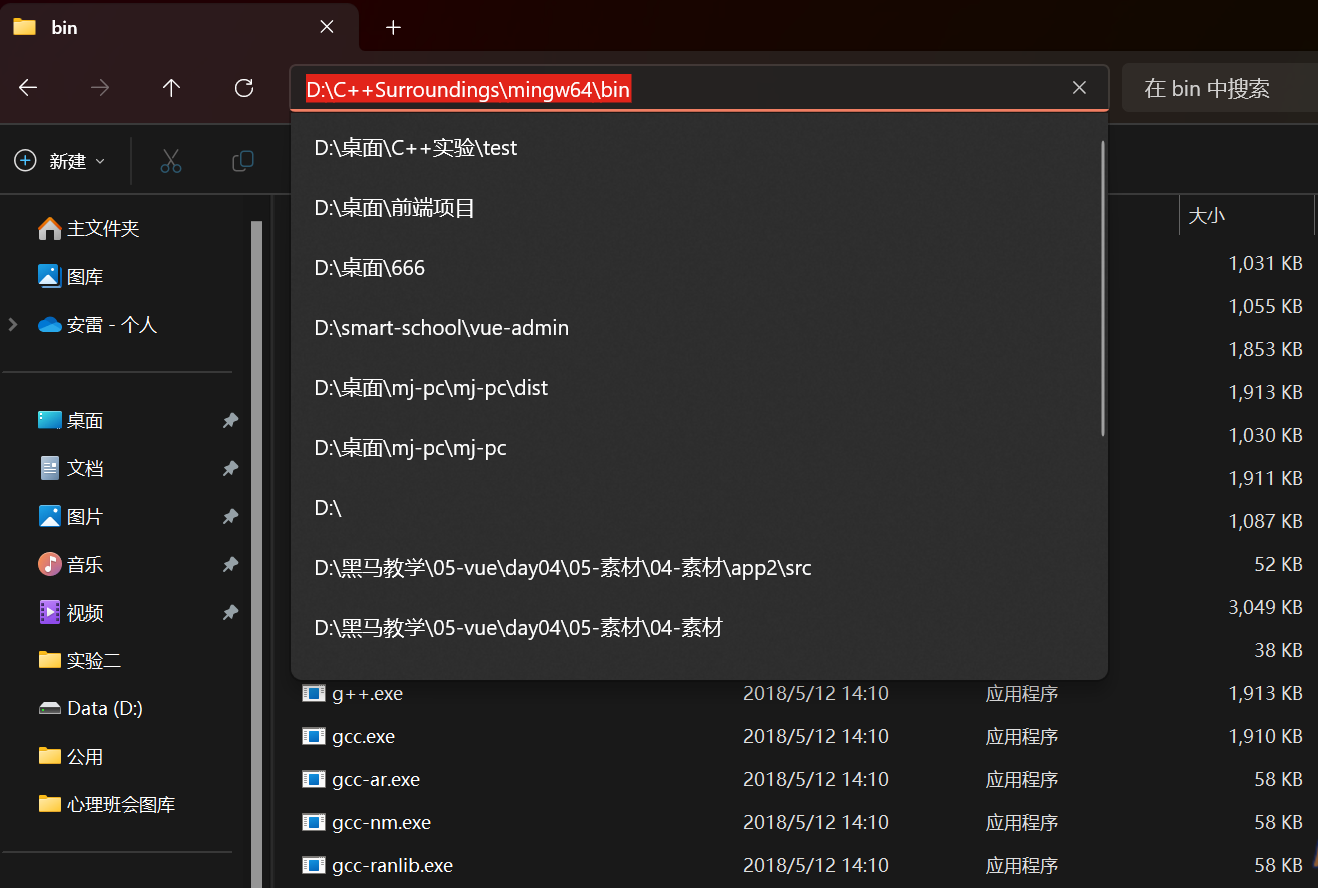
Task: Open 主文件夹 in the sidebar
Action: coord(88,229)
